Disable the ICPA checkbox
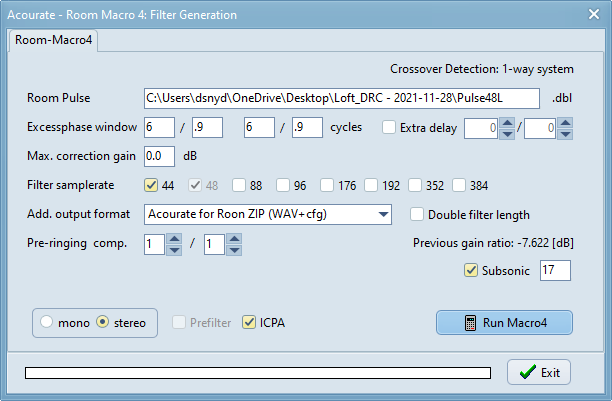Image resolution: width=612 pixels, height=401 pixels. [x=249, y=322]
